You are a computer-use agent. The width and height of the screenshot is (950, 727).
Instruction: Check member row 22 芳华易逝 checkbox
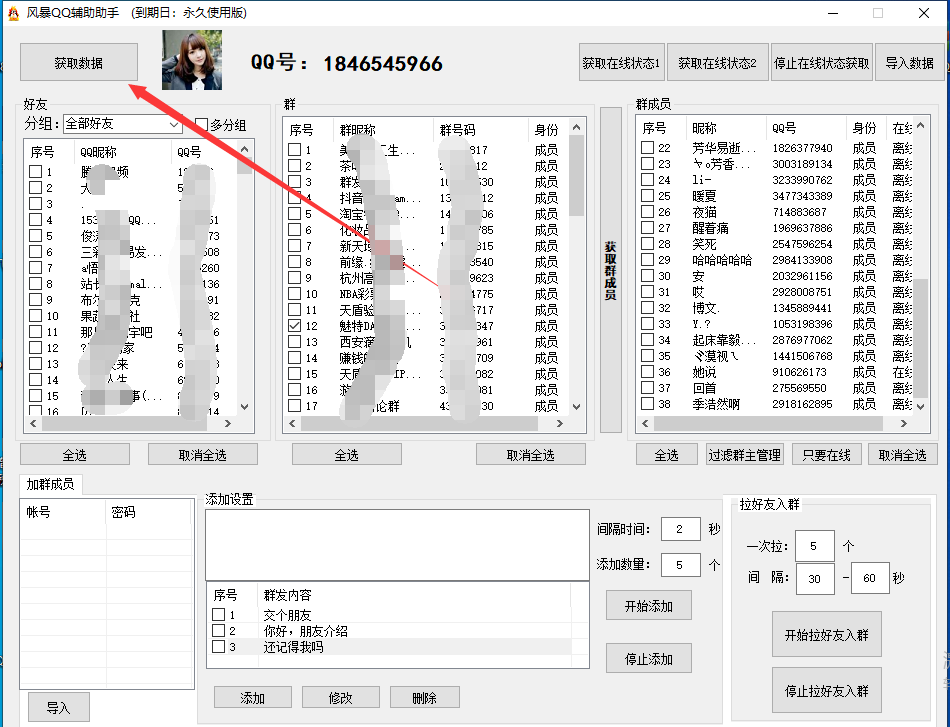tap(648, 147)
